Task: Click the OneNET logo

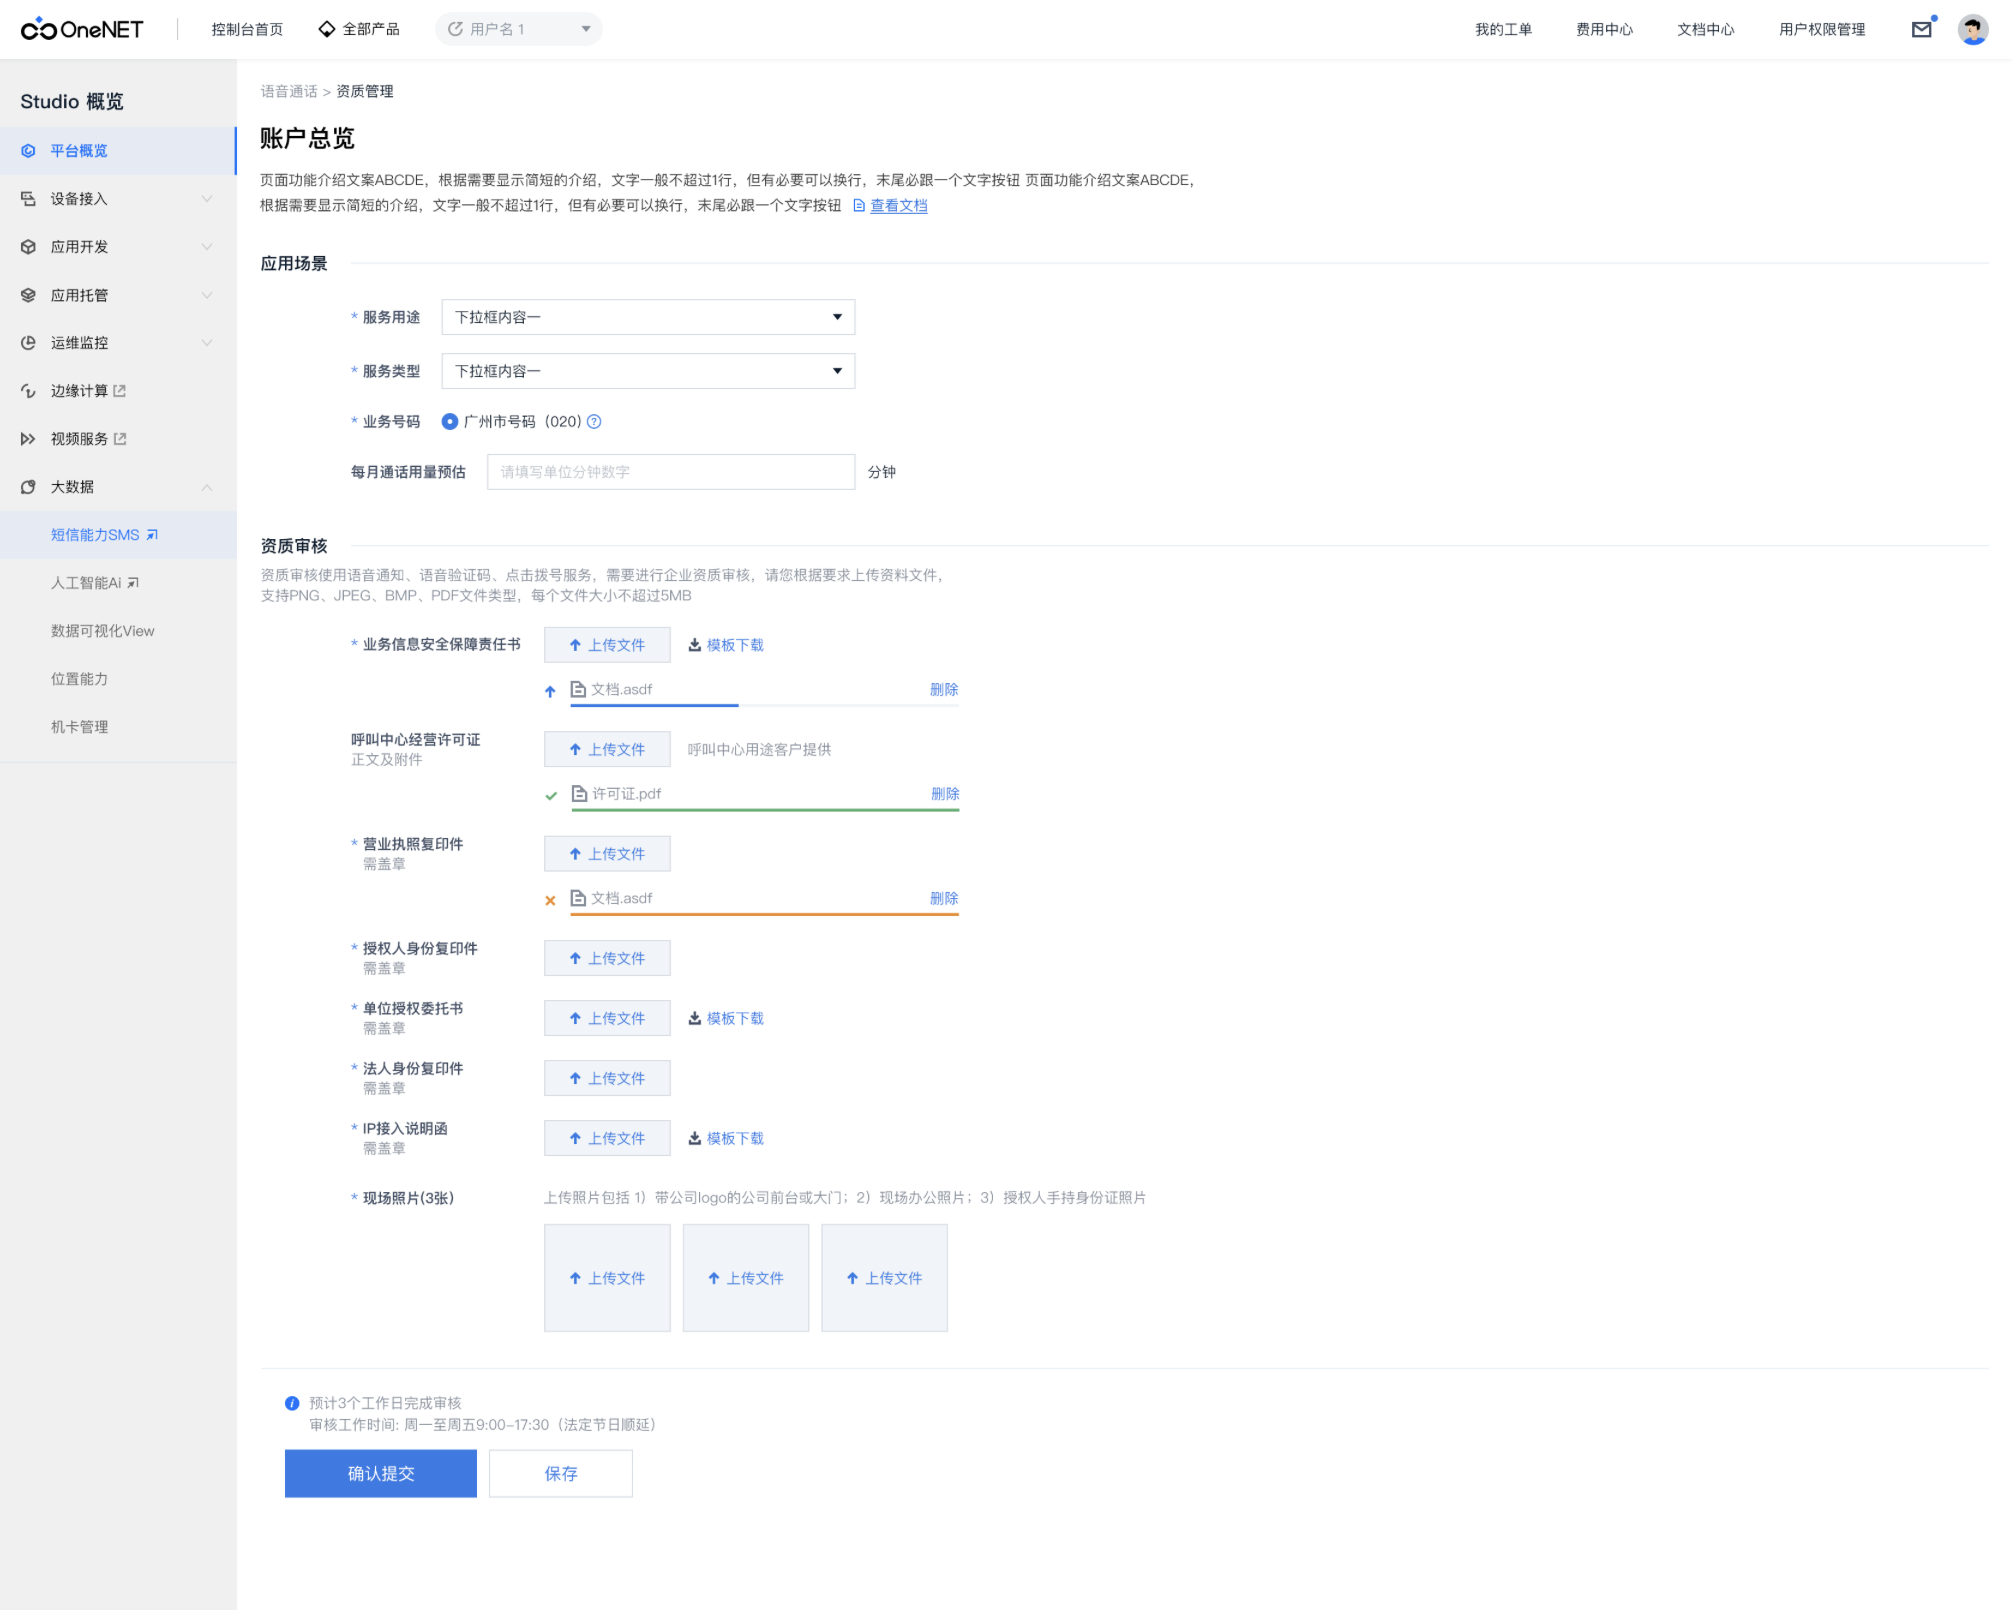Action: pos(82,30)
